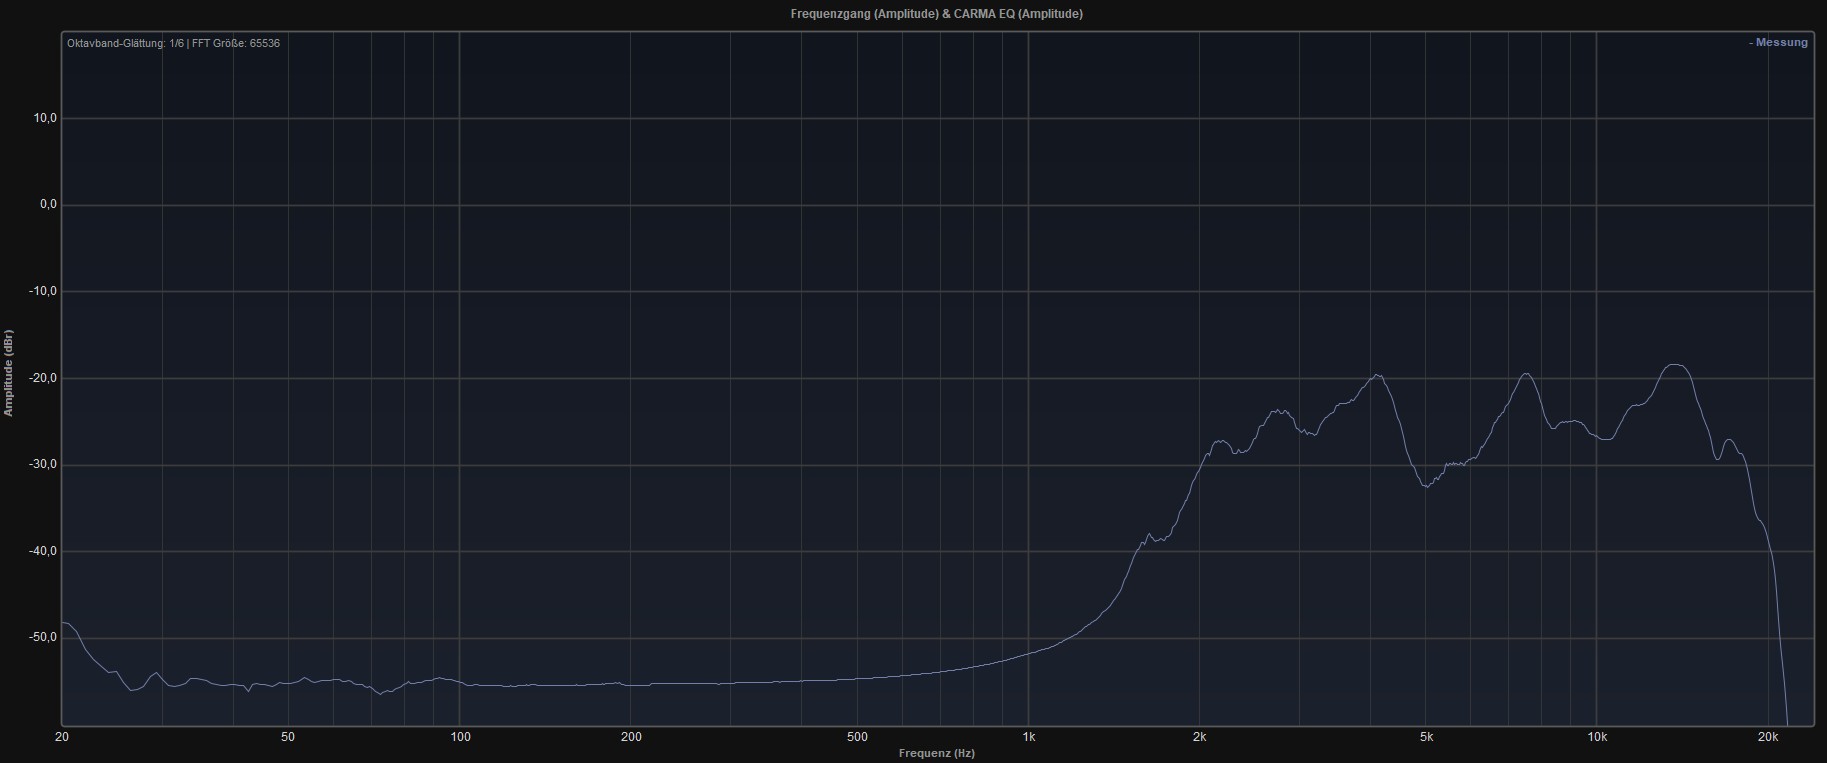
Task: Click the Frequenz (Hz) axis label
Action: tap(936, 753)
